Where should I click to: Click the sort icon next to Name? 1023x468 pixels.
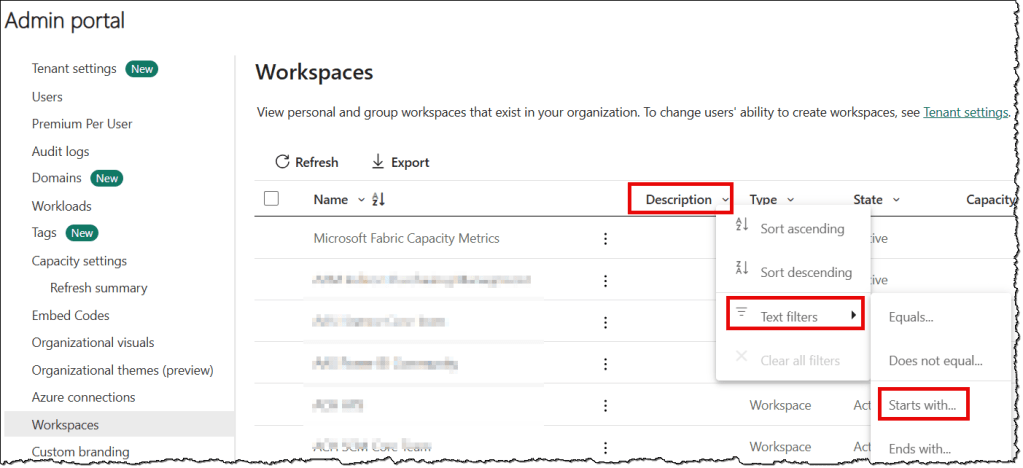click(378, 199)
